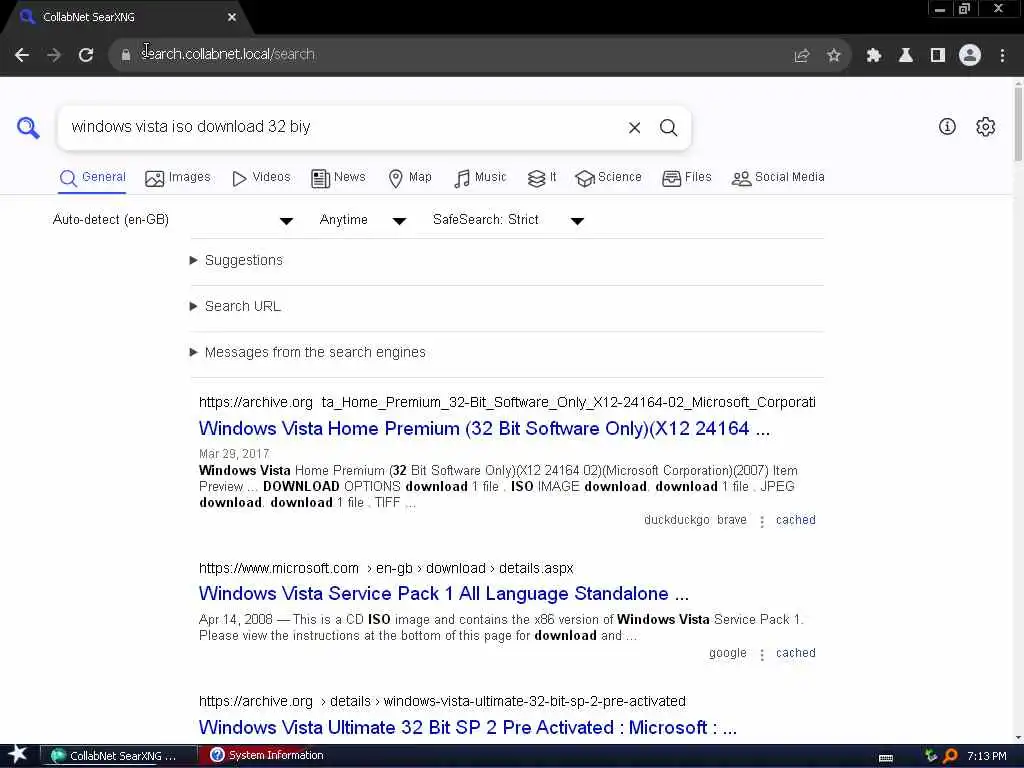1024x768 pixels.
Task: Open Windows Vista Ultimate 32 Bit SP 2 link
Action: [468, 728]
